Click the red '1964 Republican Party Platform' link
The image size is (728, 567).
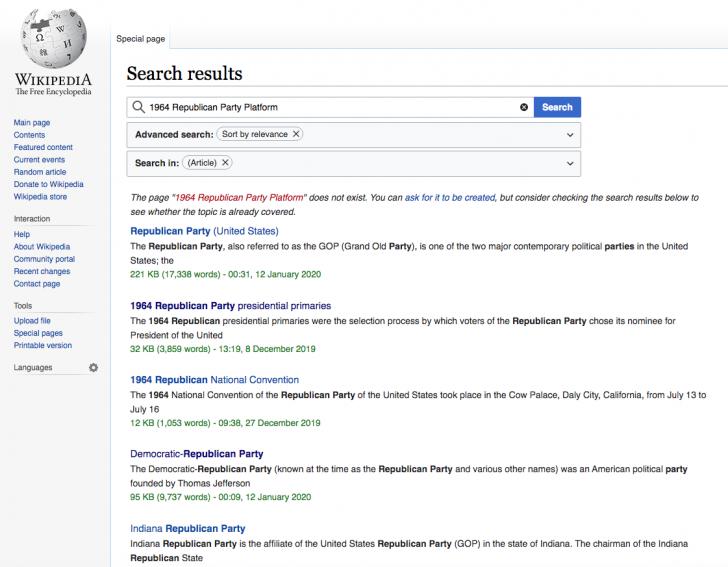coord(239,197)
